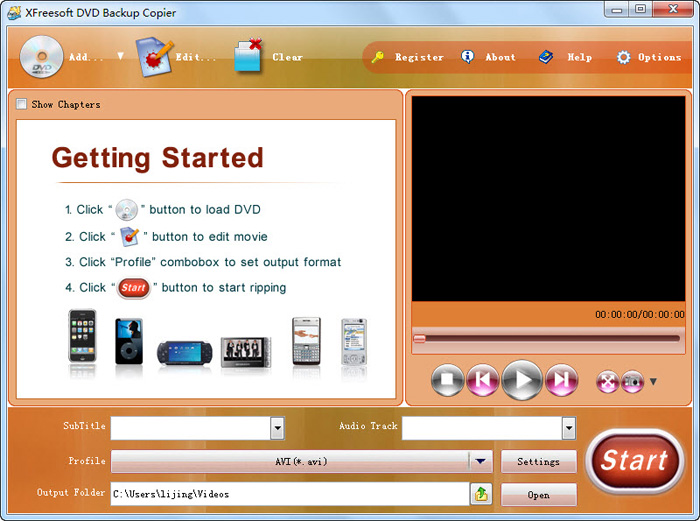The height and width of the screenshot is (521, 700).
Task: Click the "Getting Started" heading
Action: (x=158, y=158)
